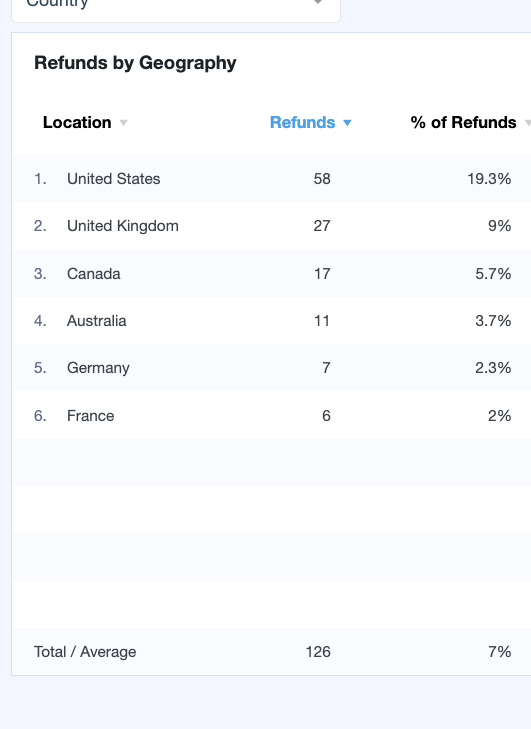Click the blue Refunds sort arrow
Viewport: 531px width, 729px height.
[x=347, y=123]
